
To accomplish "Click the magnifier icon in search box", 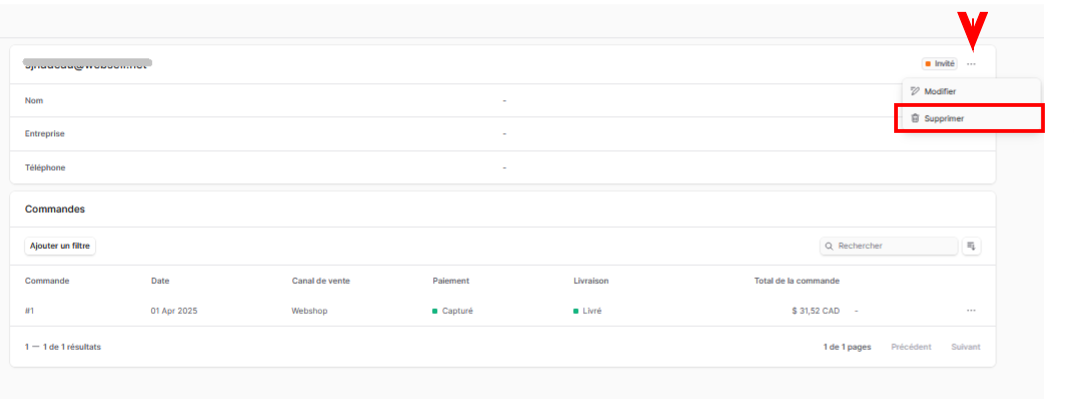I will pos(829,246).
